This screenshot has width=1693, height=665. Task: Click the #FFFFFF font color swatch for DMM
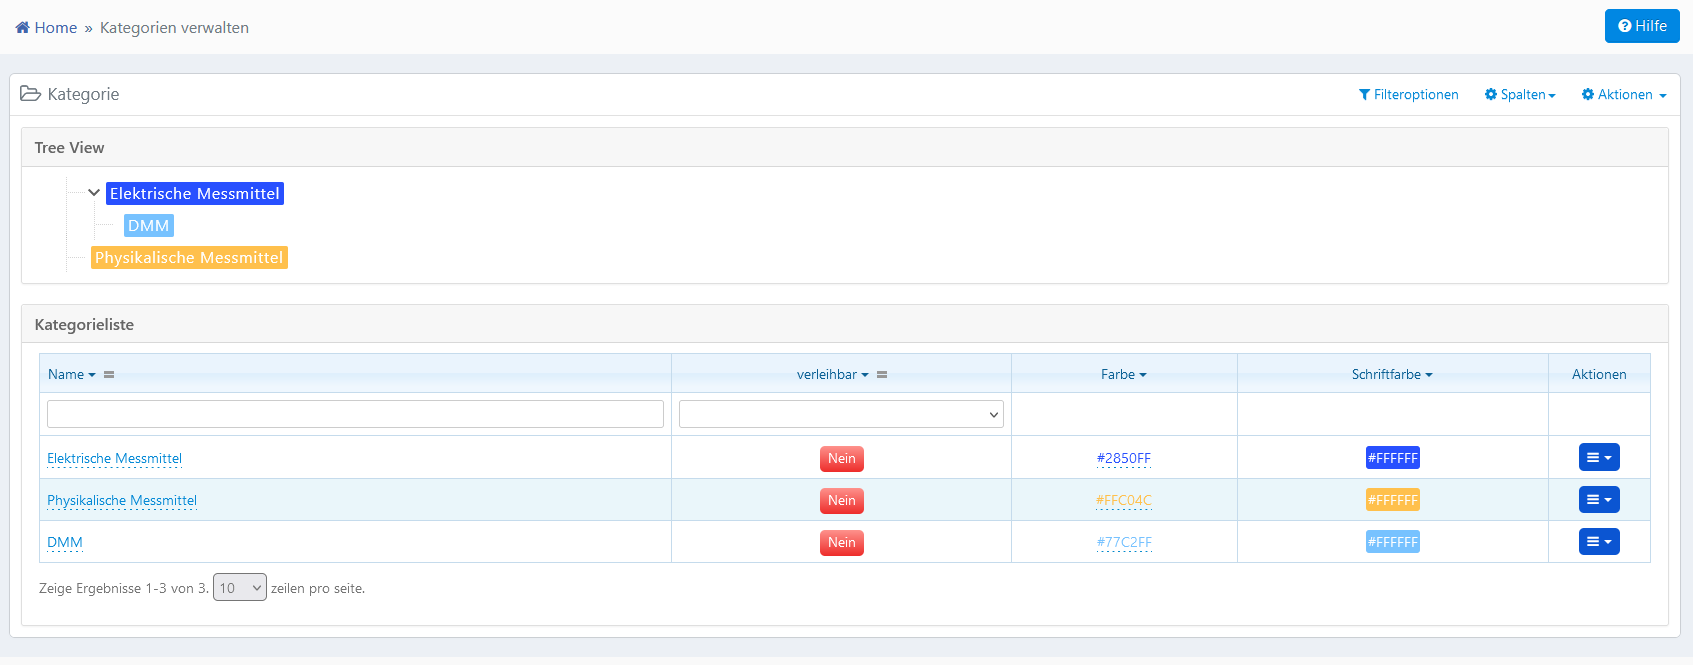[1392, 542]
